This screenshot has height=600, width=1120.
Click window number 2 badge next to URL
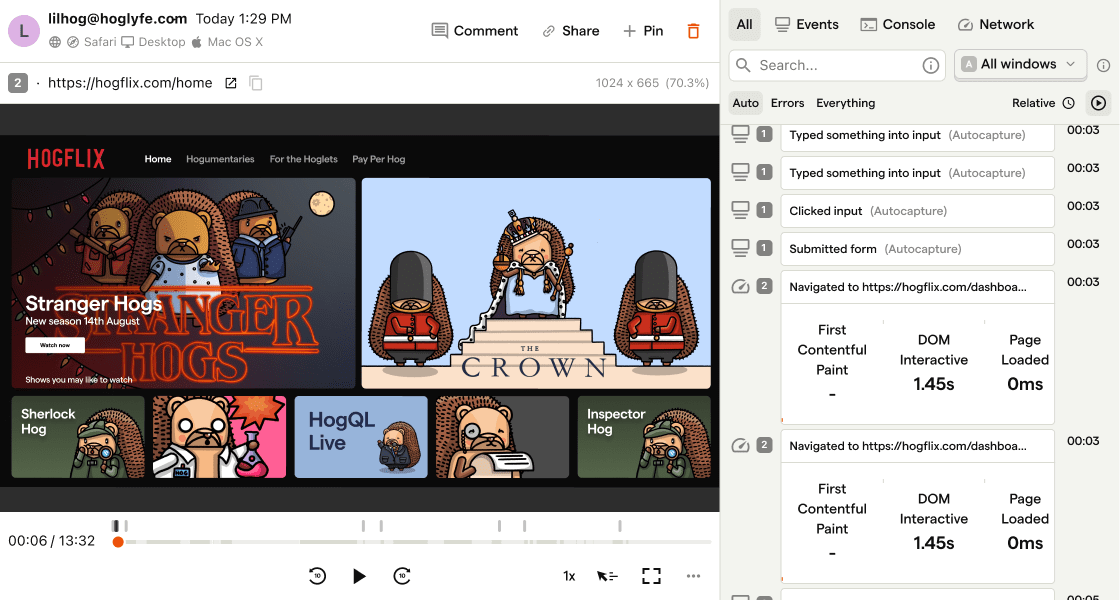click(x=18, y=83)
